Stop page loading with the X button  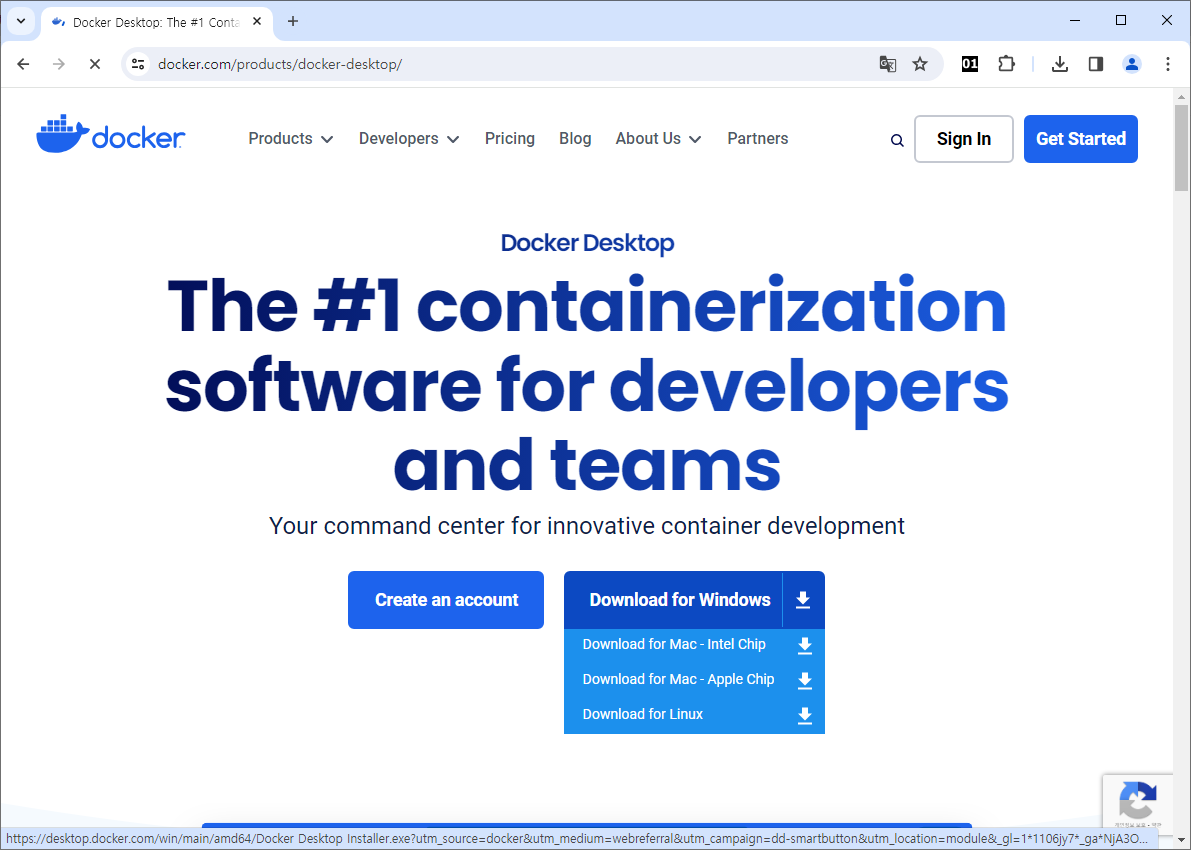click(94, 64)
